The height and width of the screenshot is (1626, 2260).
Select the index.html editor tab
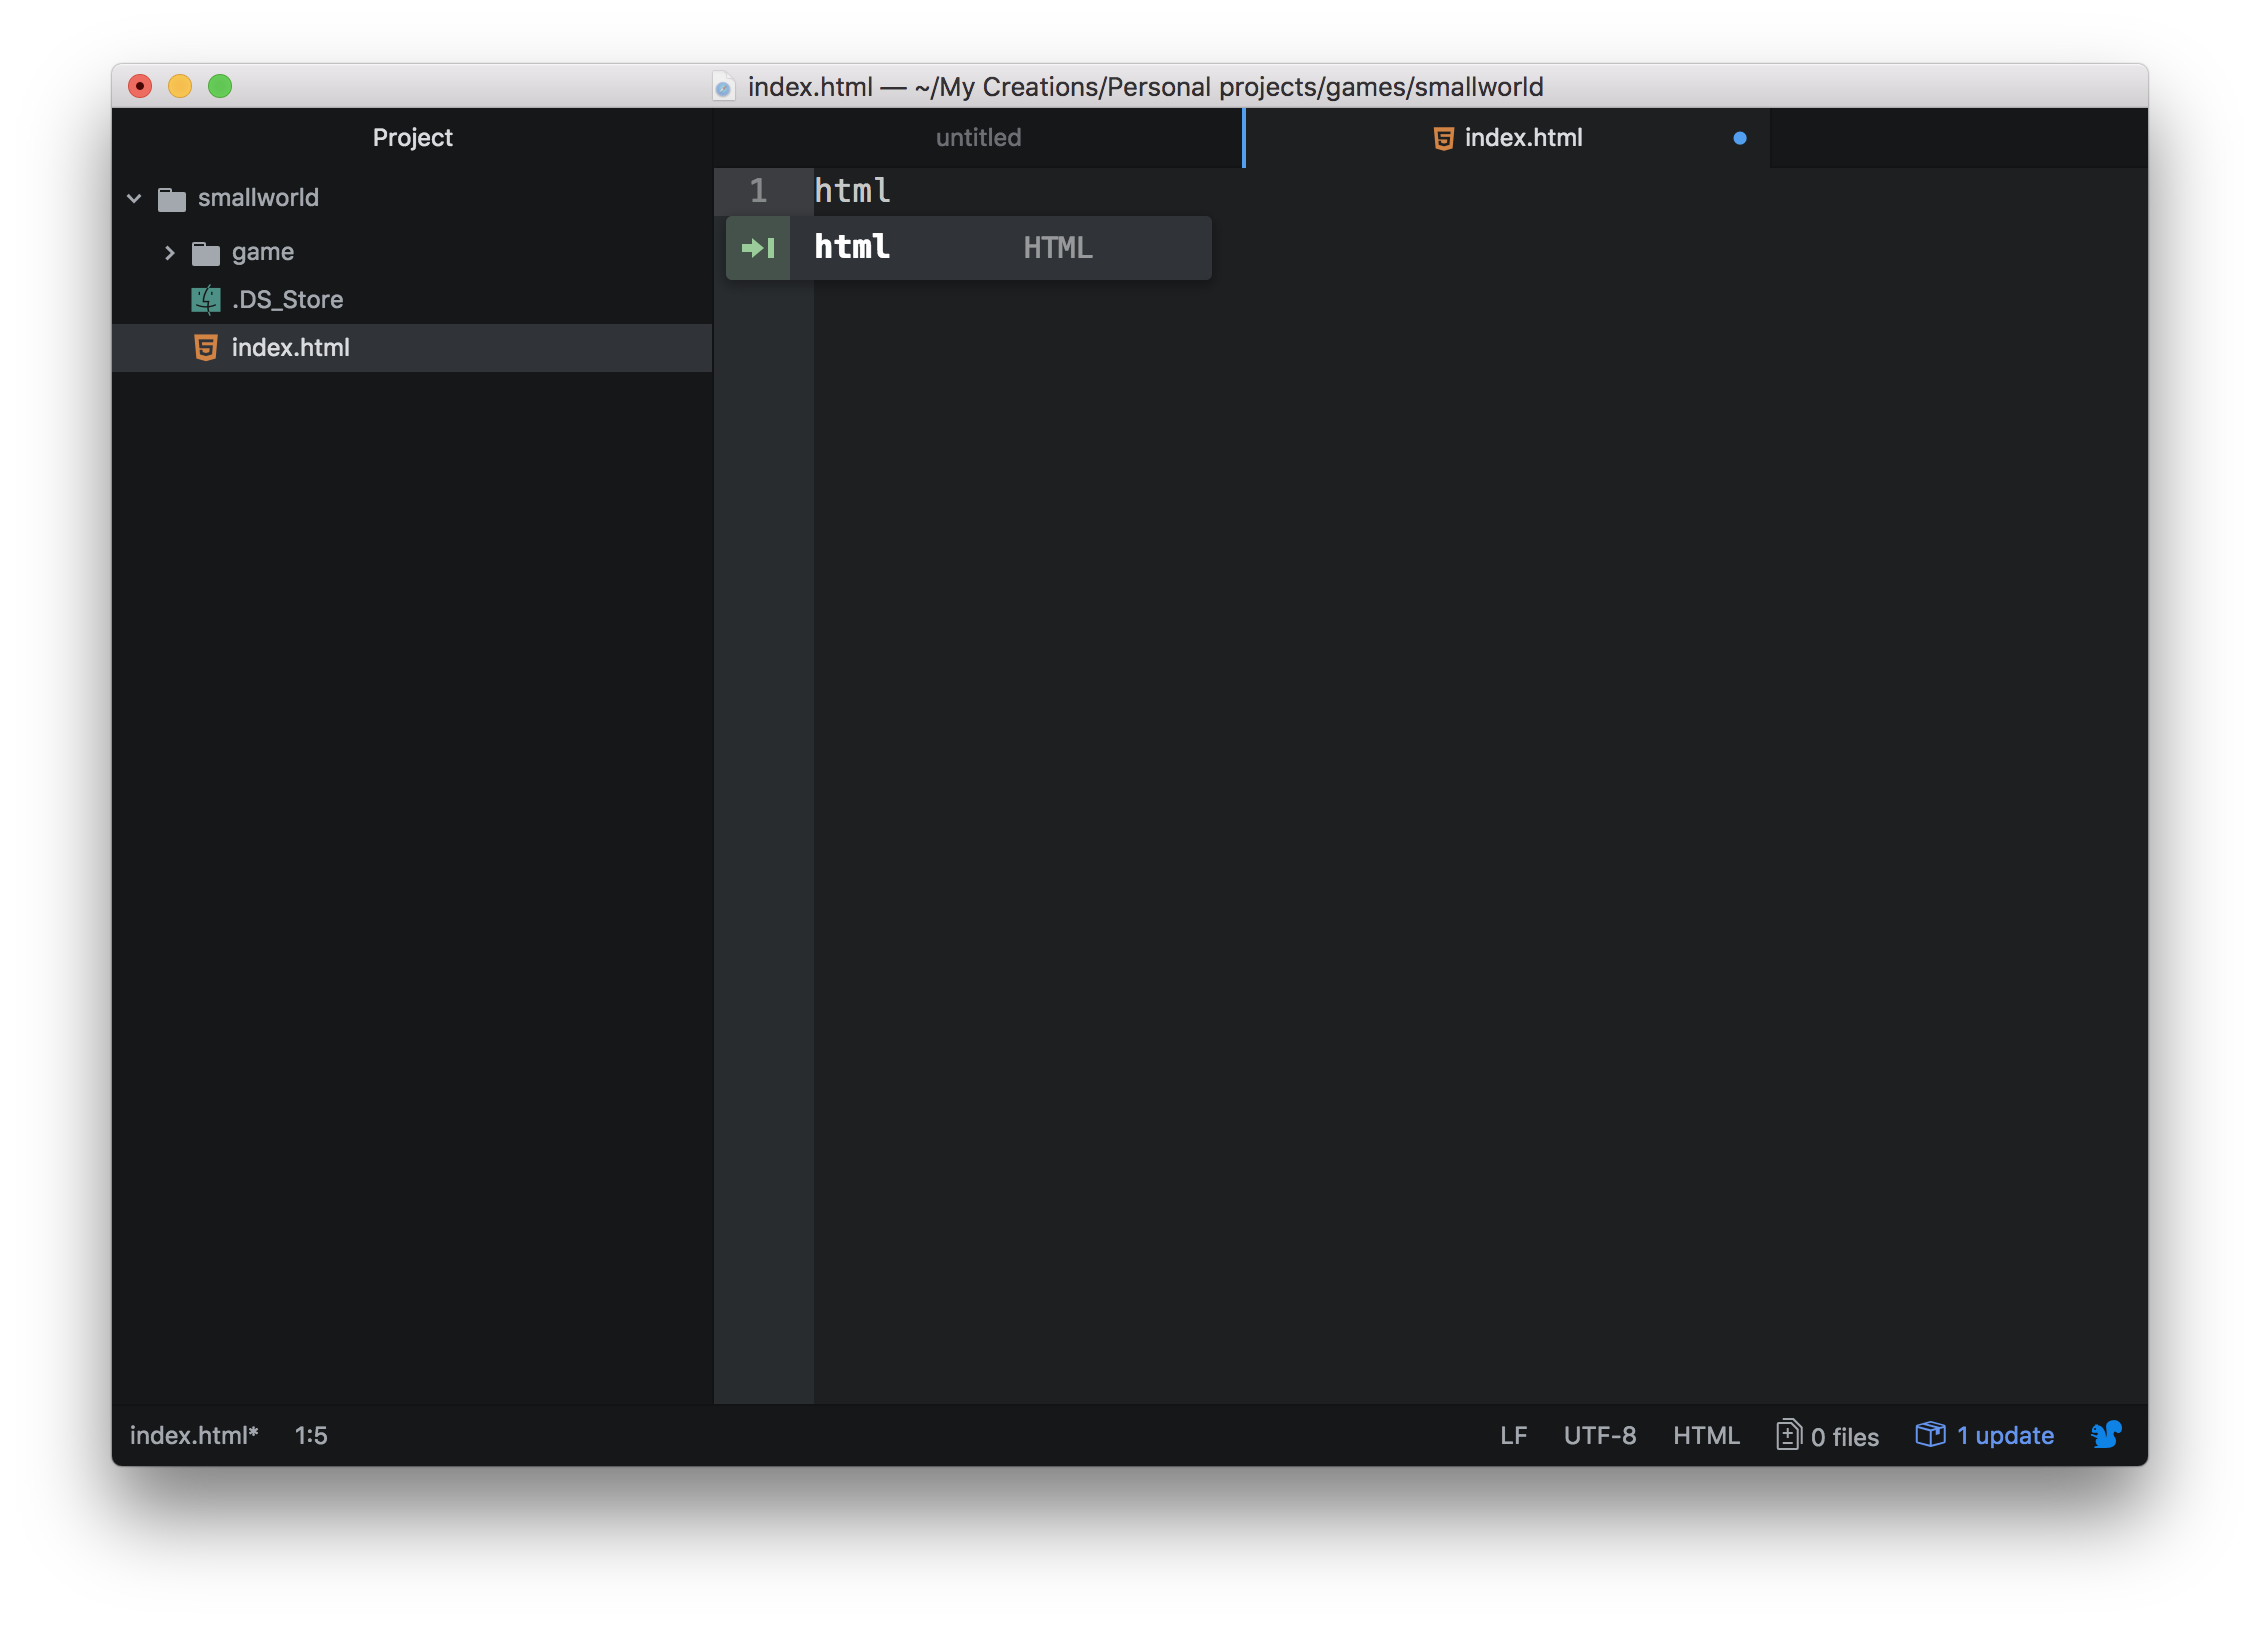coord(1522,138)
